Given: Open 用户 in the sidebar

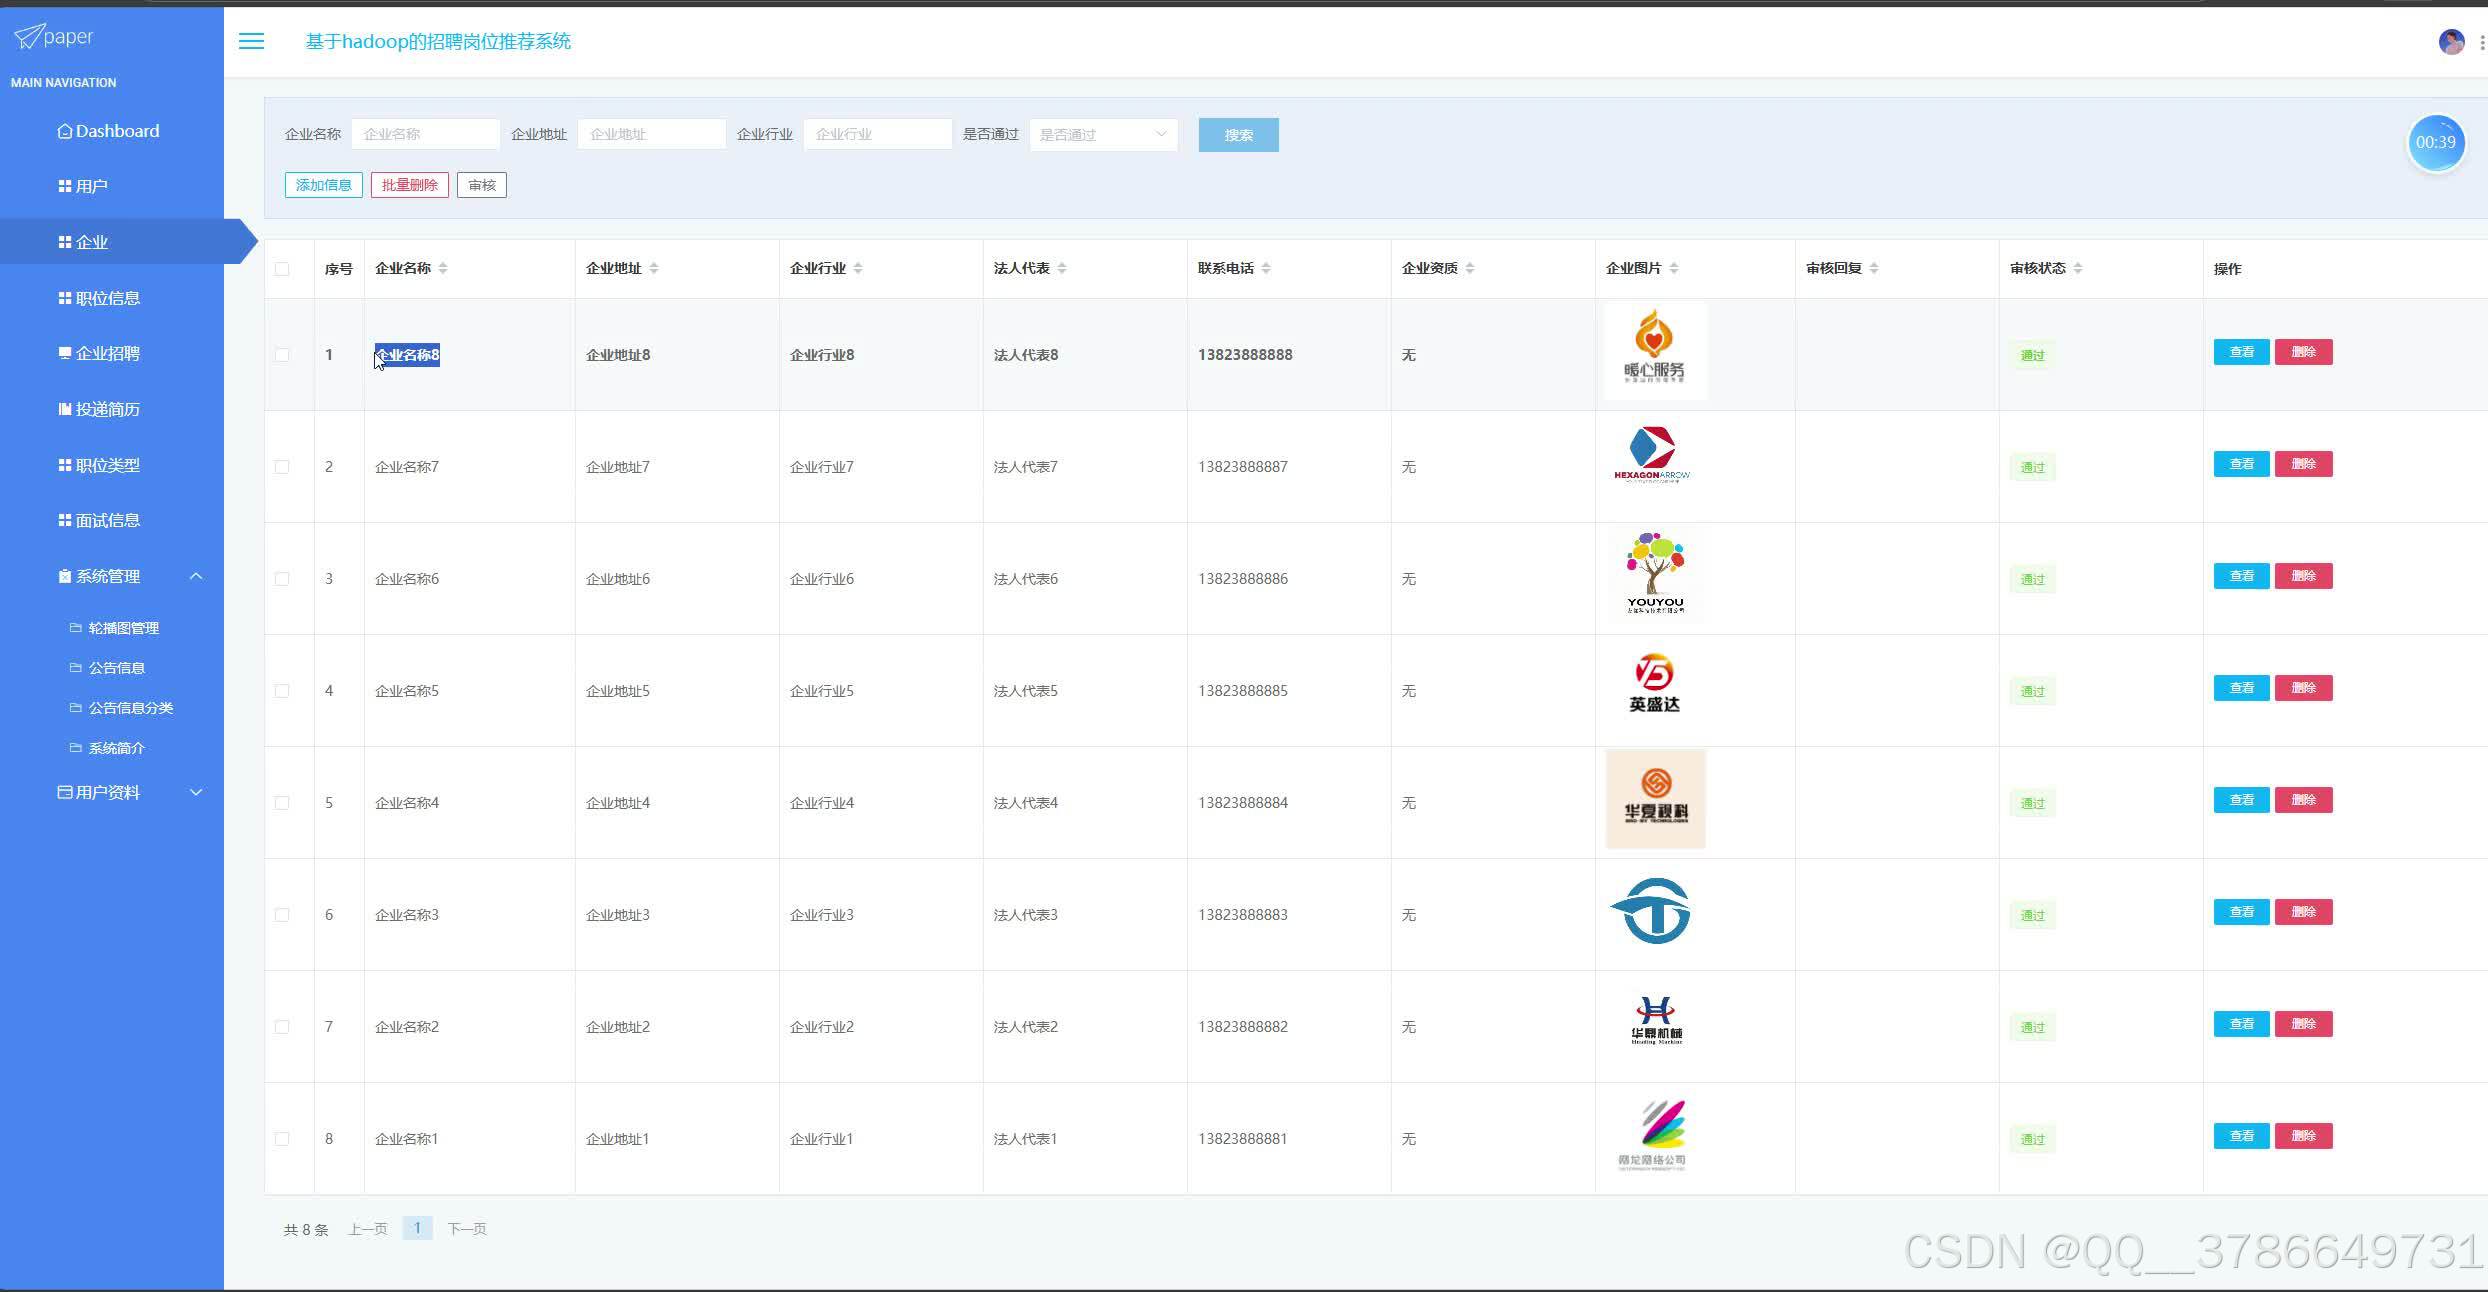Looking at the screenshot, I should click(x=83, y=186).
